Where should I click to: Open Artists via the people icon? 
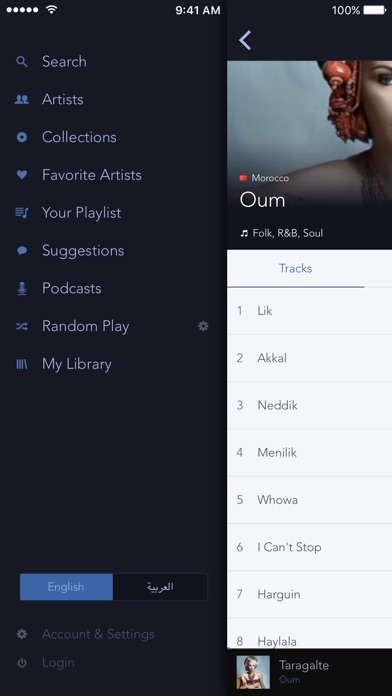point(22,99)
